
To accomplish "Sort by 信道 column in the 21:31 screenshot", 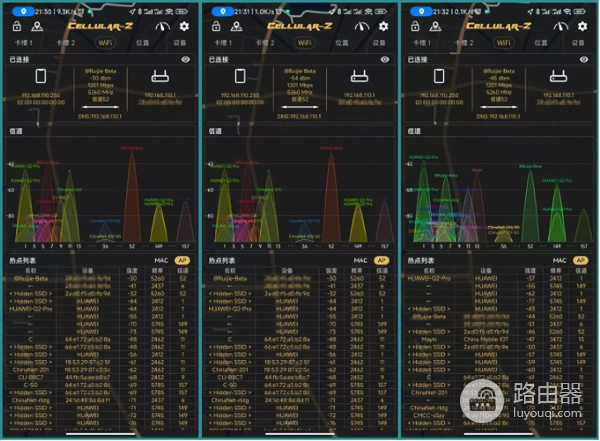I will pos(382,271).
